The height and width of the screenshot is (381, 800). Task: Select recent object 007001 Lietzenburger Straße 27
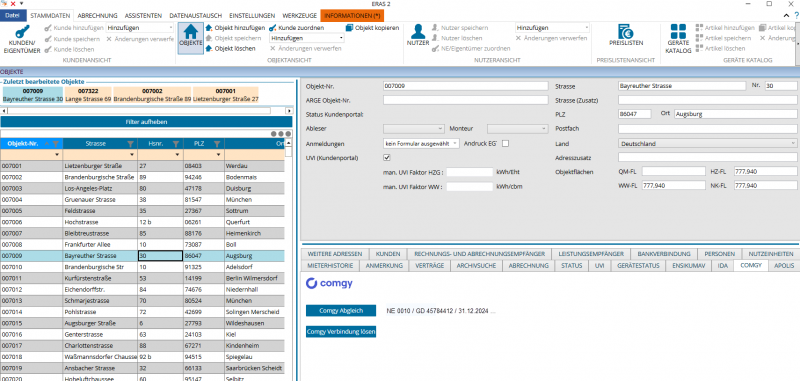(226, 94)
